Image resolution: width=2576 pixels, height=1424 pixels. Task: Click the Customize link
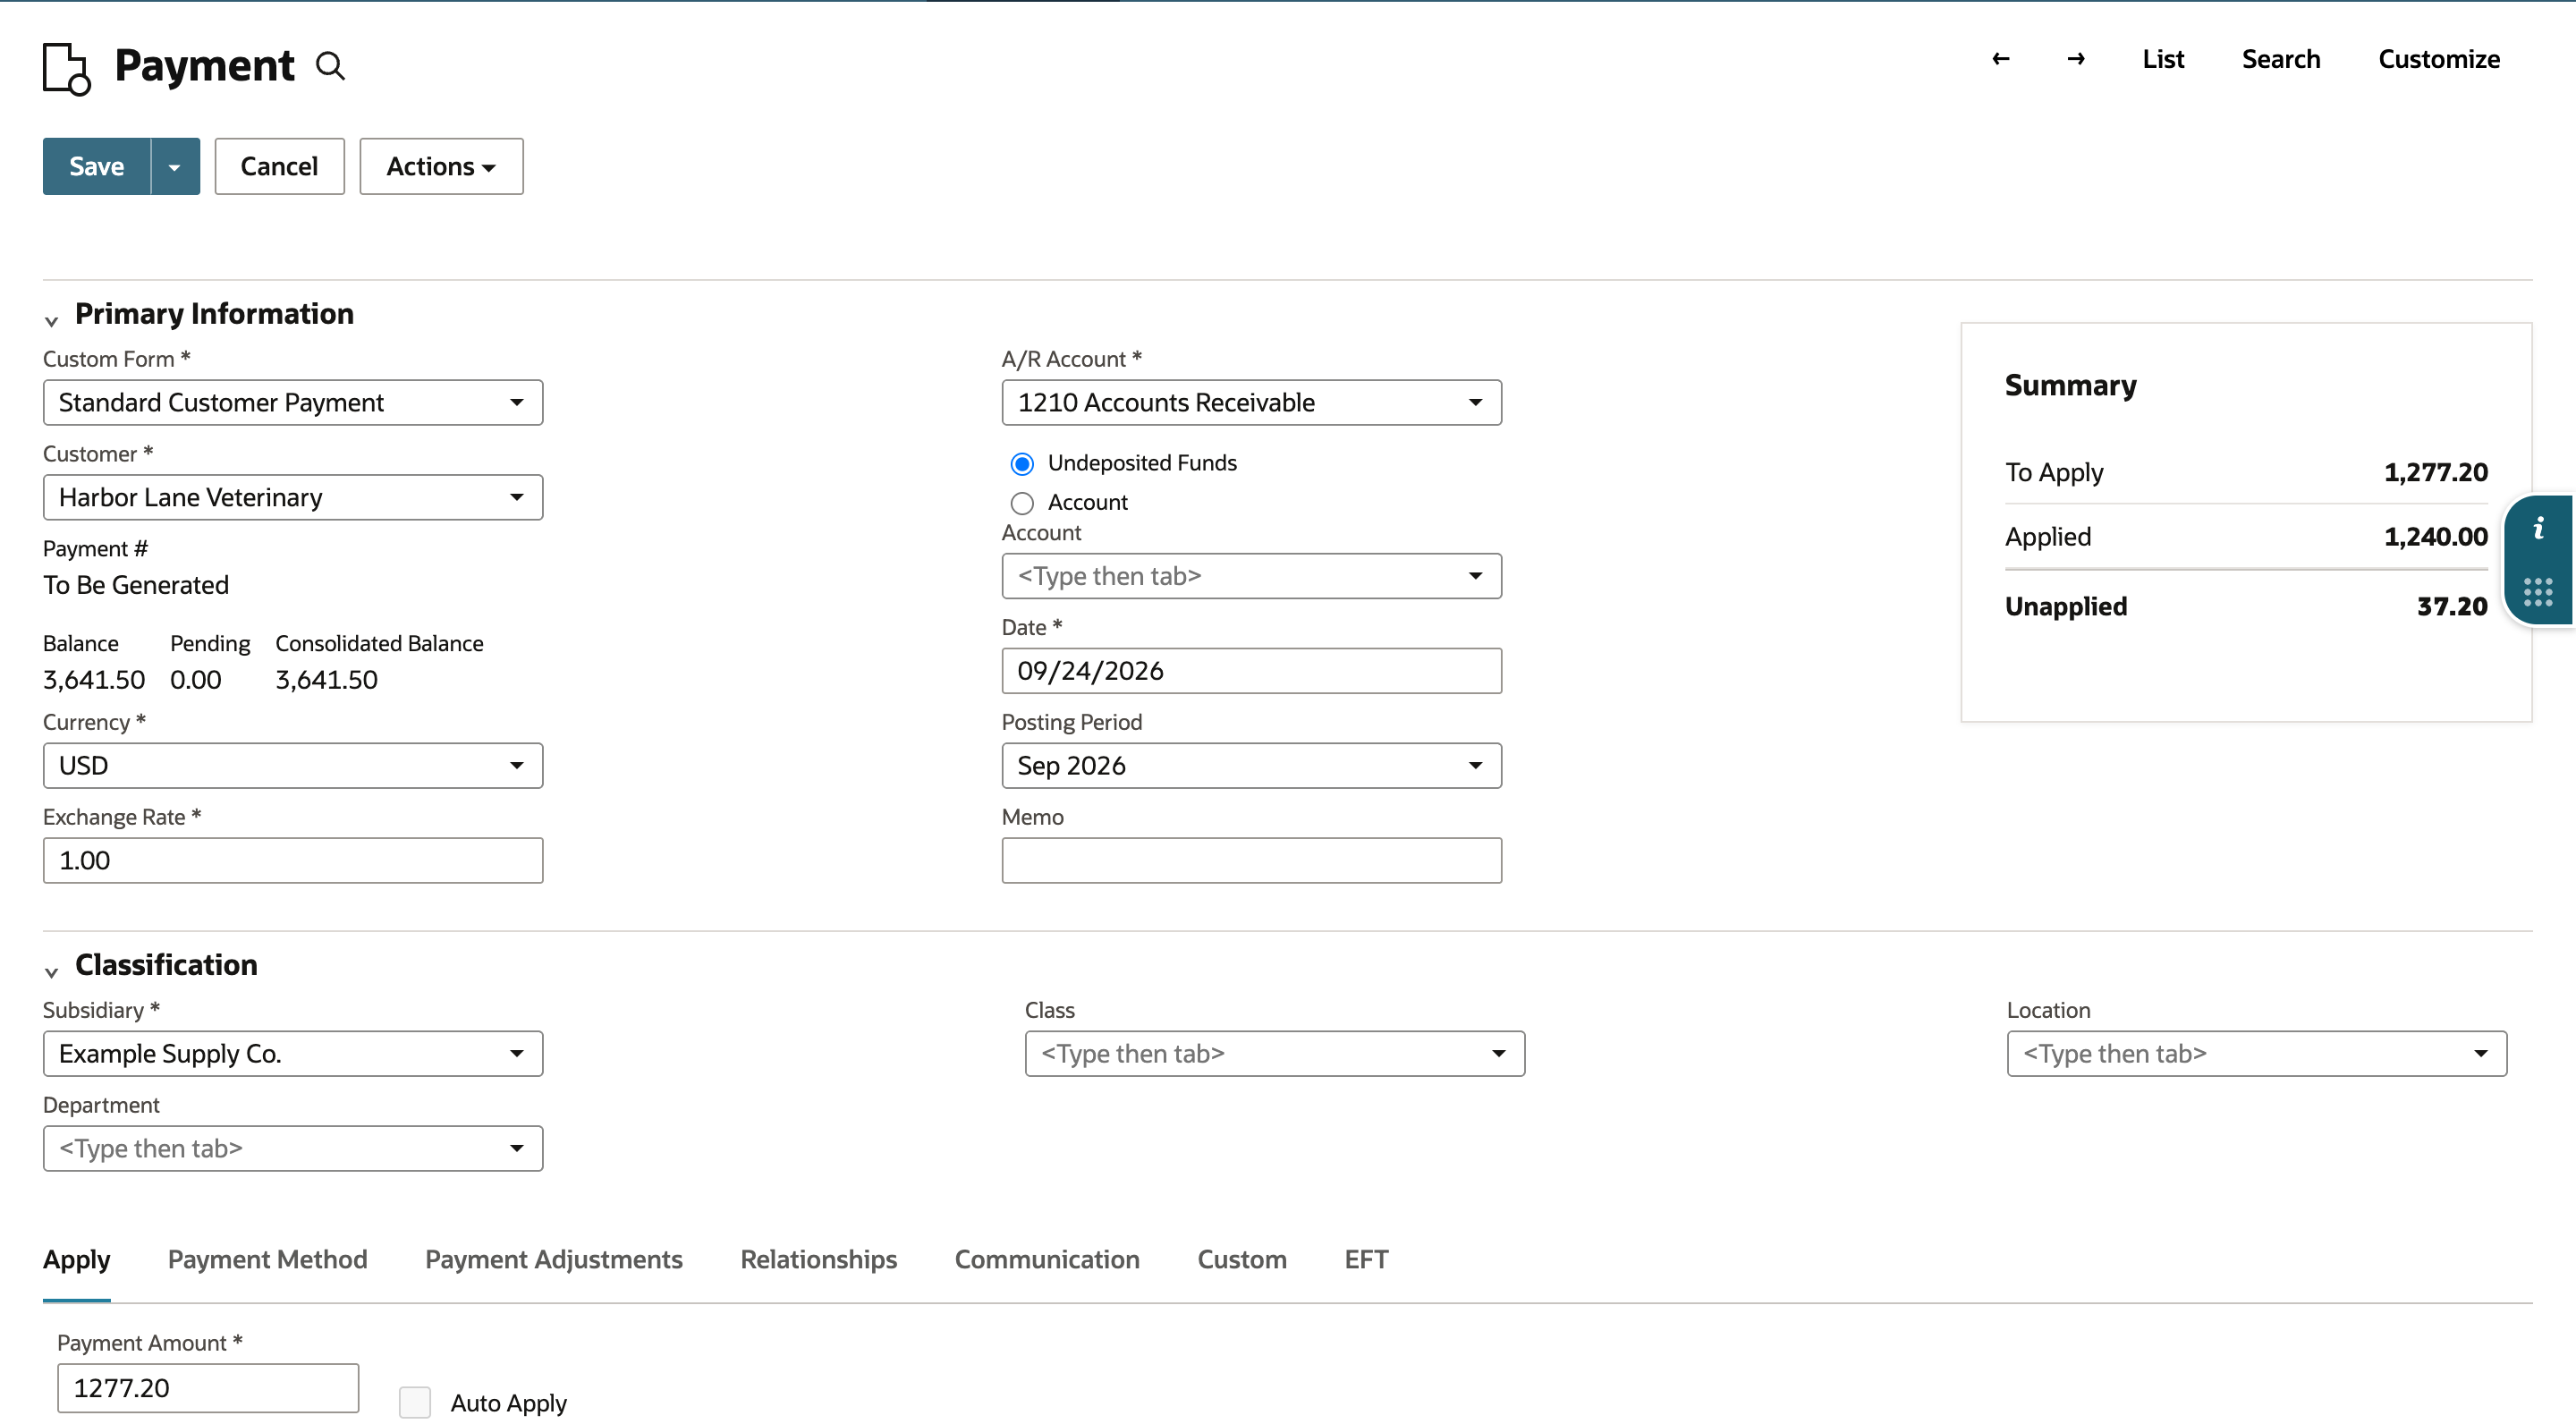(2439, 59)
